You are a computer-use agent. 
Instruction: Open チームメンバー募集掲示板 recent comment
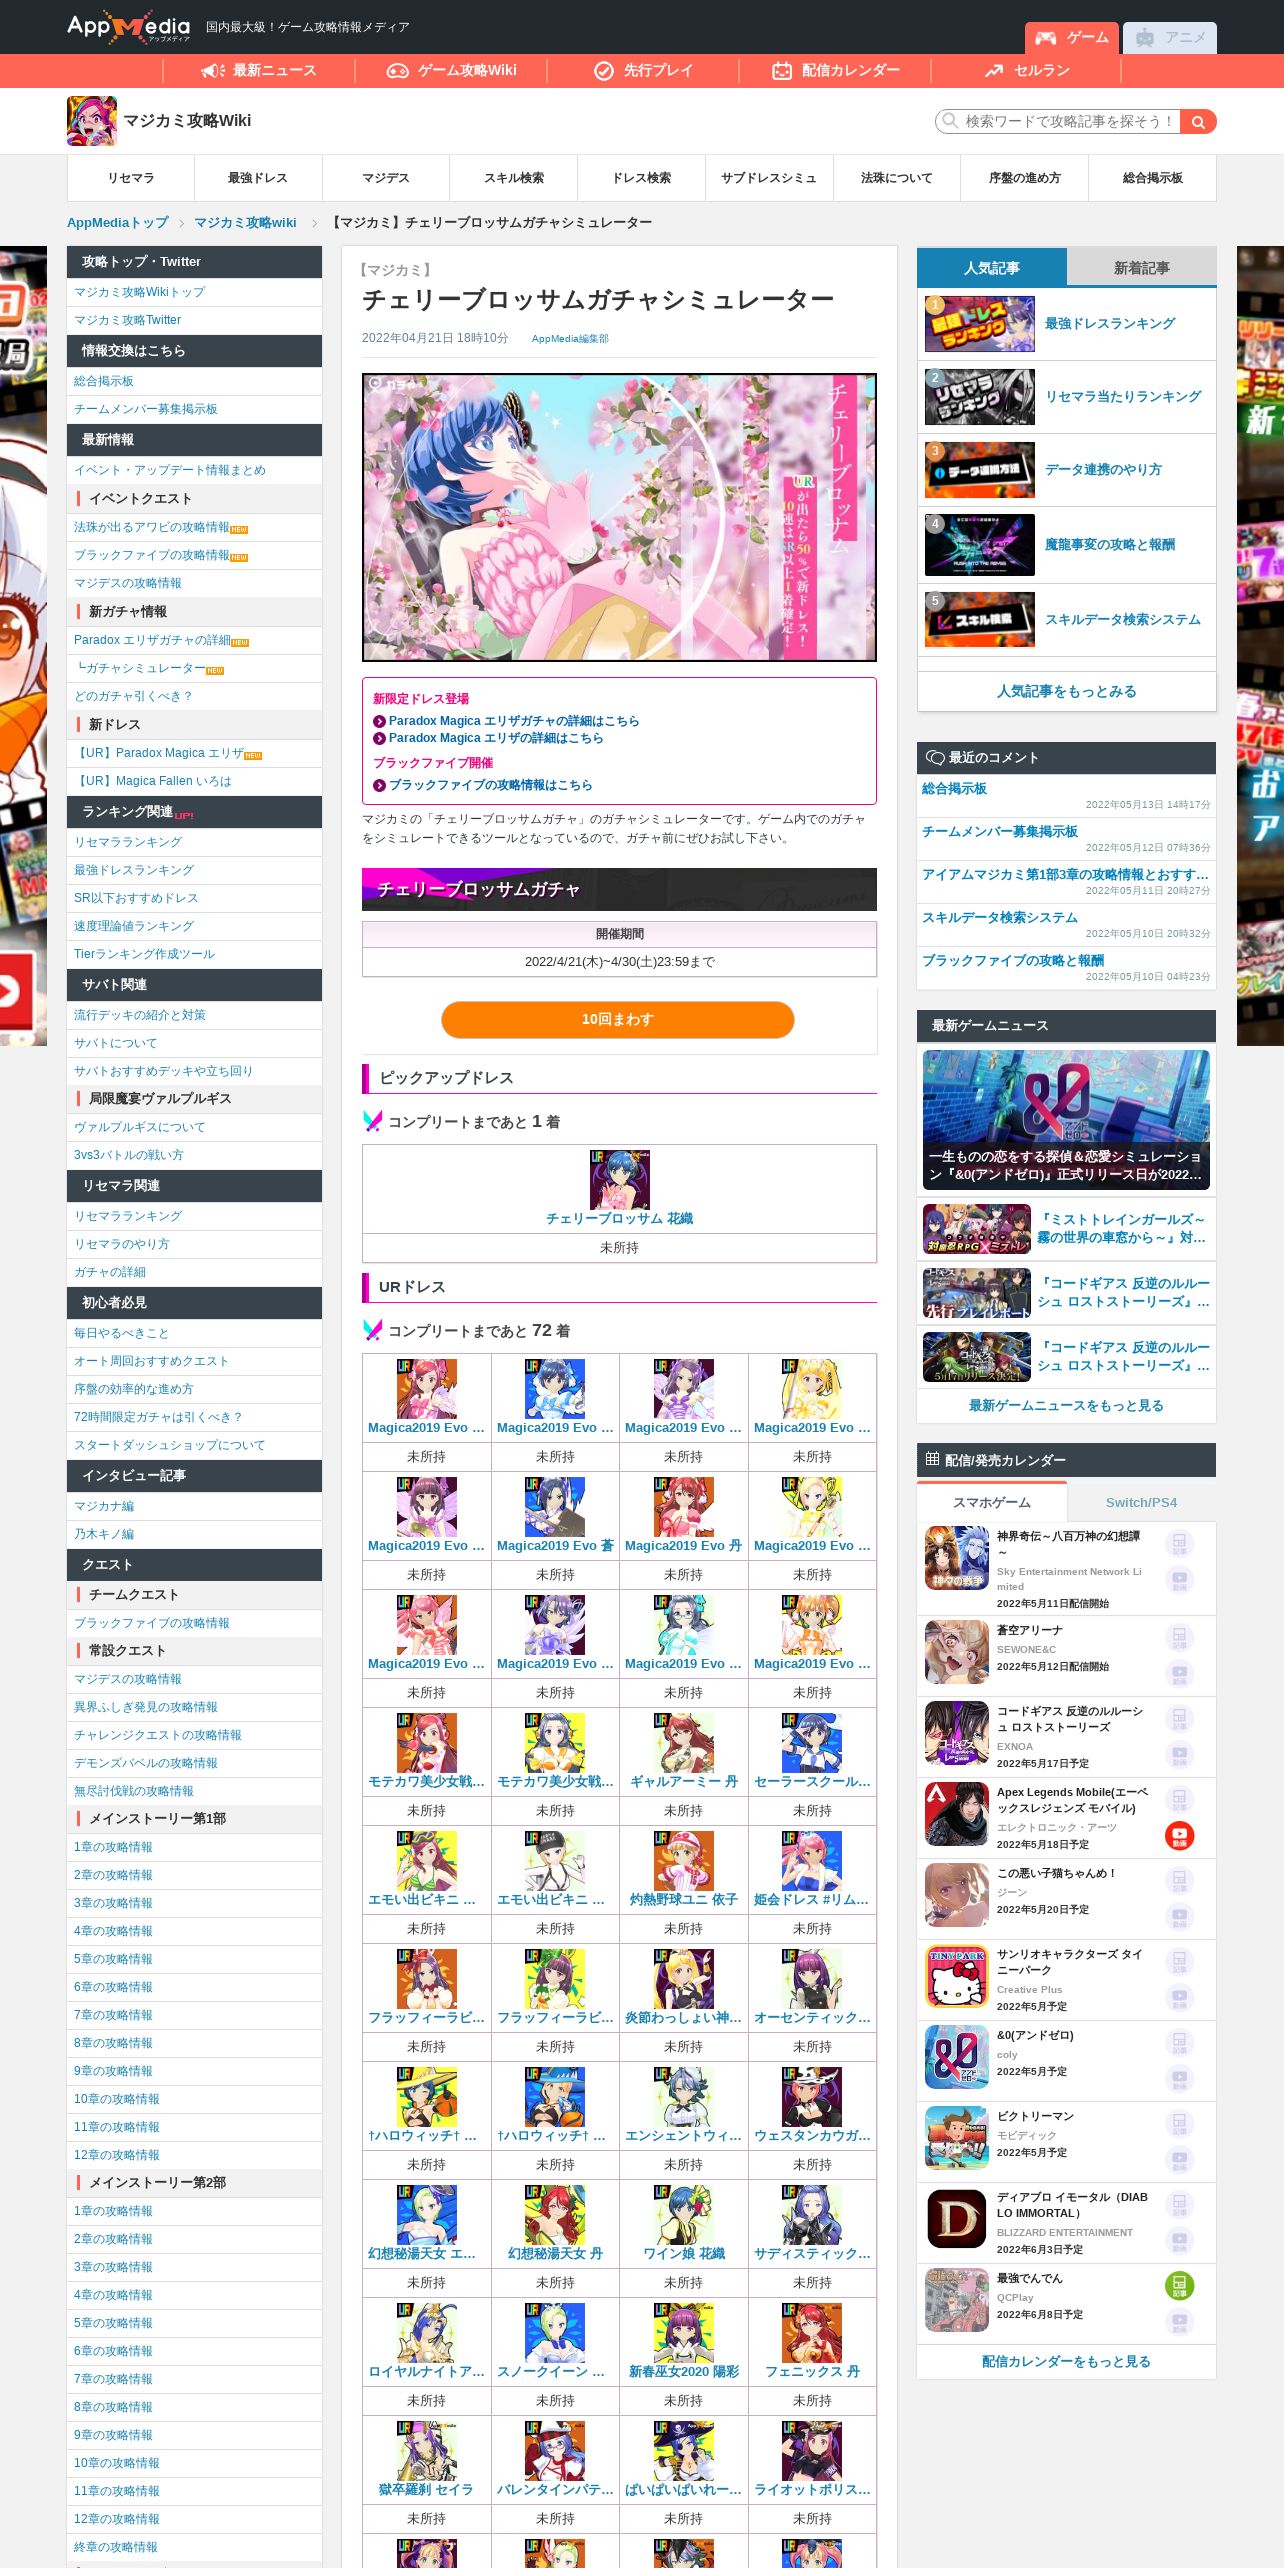[x=1000, y=831]
